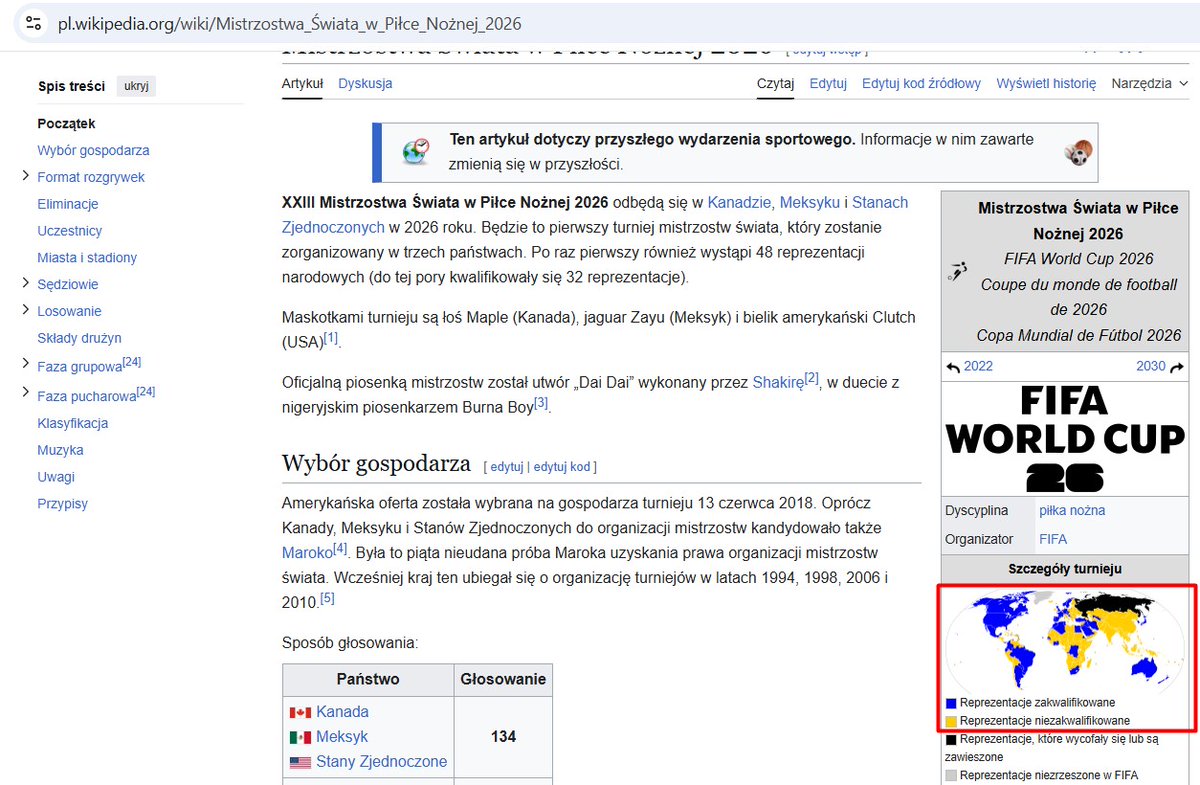Image resolution: width=1200 pixels, height=785 pixels.
Task: Jump to Klasyfikacja section in sidebar
Action: tap(72, 423)
